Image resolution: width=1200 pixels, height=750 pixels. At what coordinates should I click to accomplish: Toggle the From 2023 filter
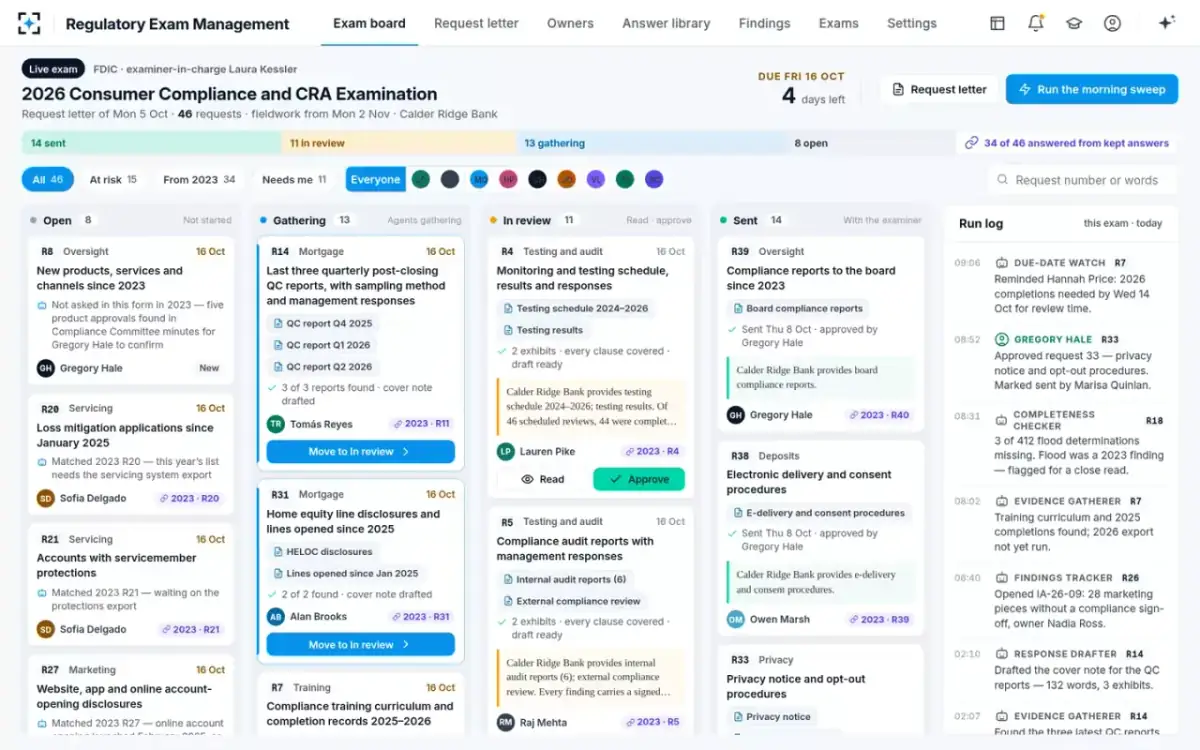(x=199, y=180)
